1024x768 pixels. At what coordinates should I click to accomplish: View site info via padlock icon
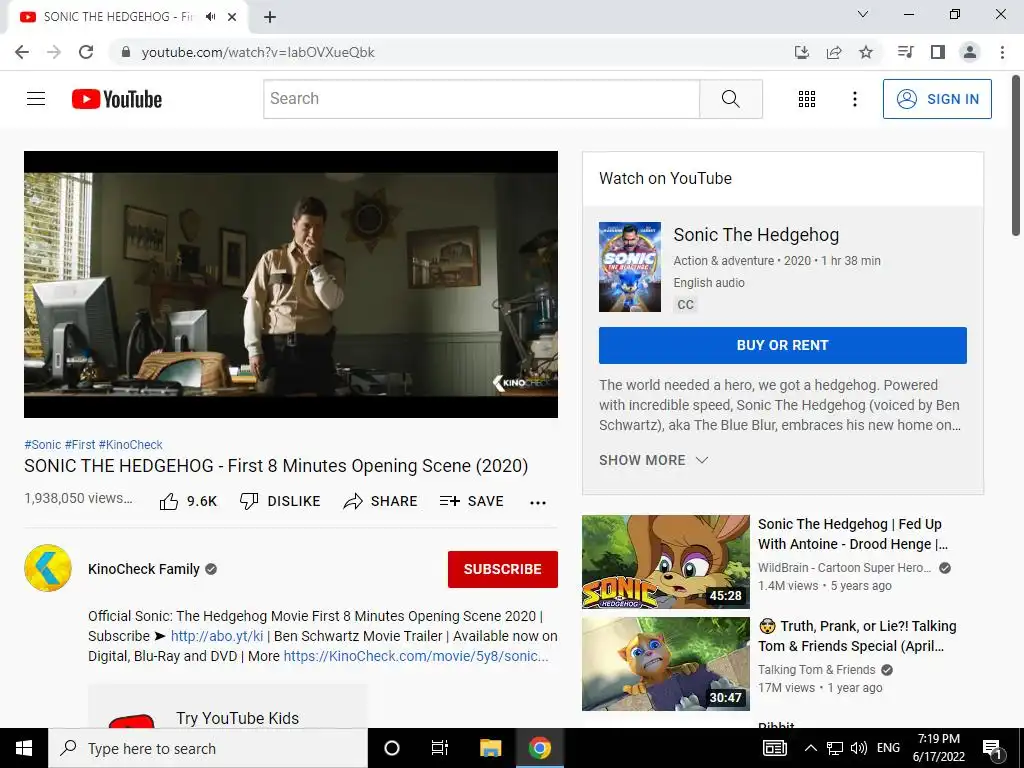126,52
